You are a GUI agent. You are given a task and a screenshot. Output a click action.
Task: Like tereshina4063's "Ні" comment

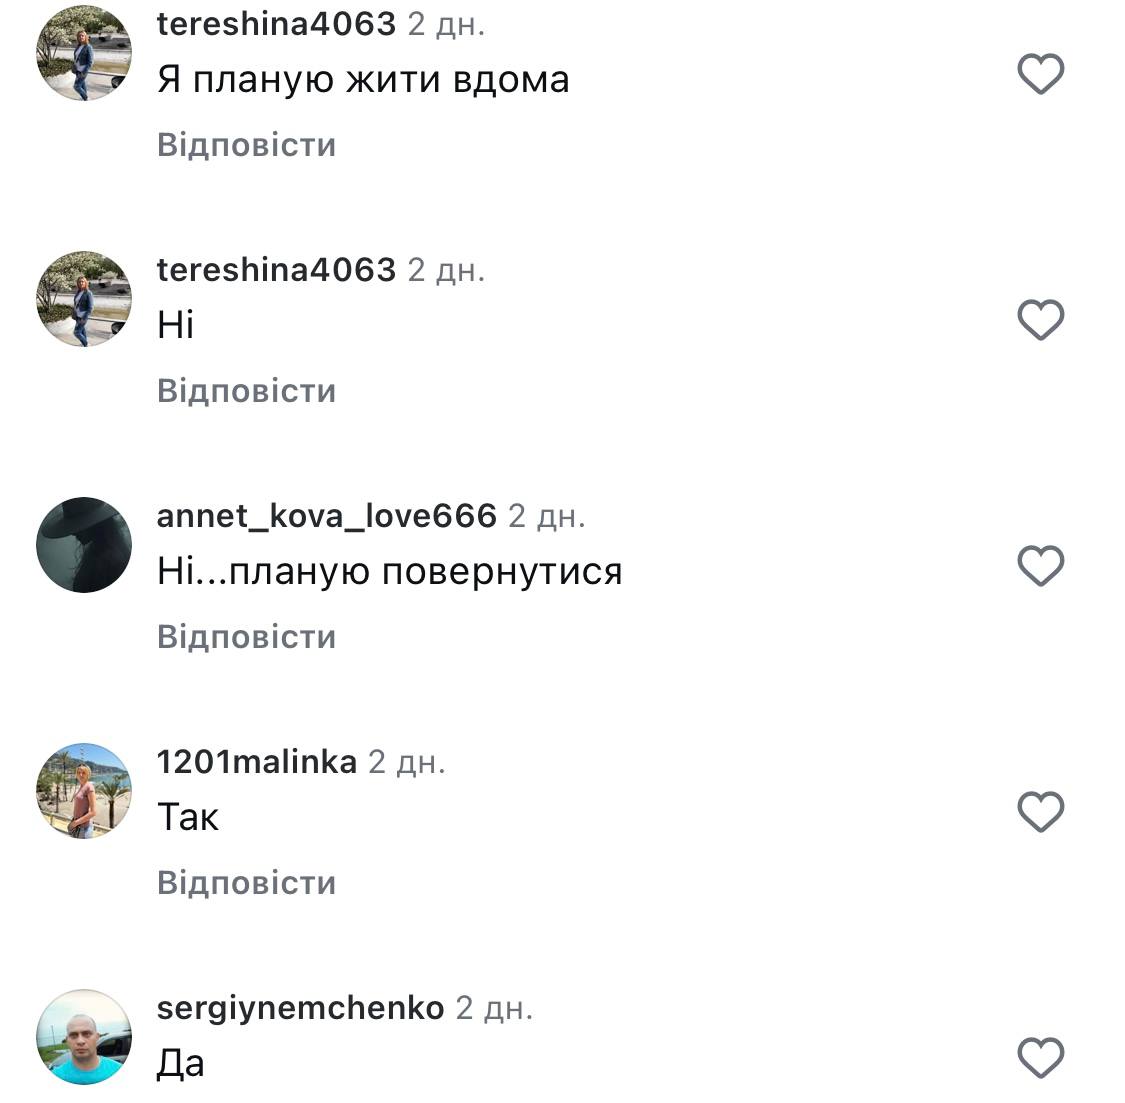(1040, 319)
